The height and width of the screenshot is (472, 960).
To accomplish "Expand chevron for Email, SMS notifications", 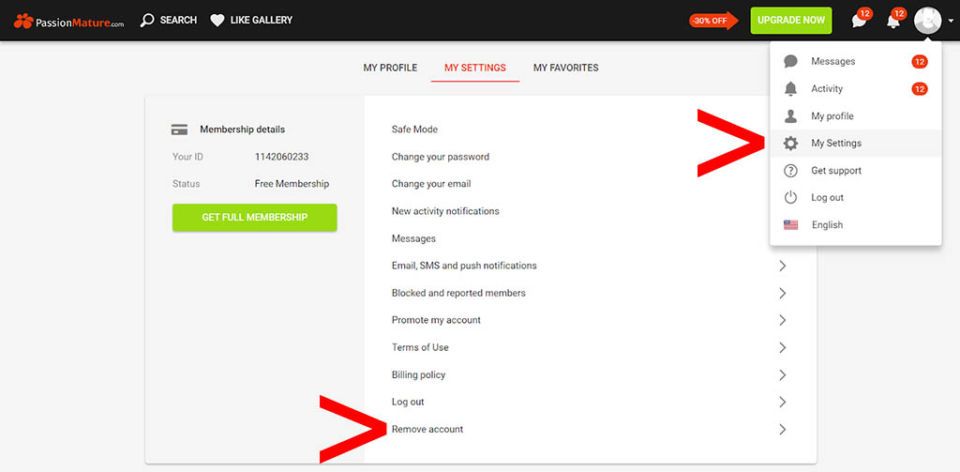I will pos(782,266).
